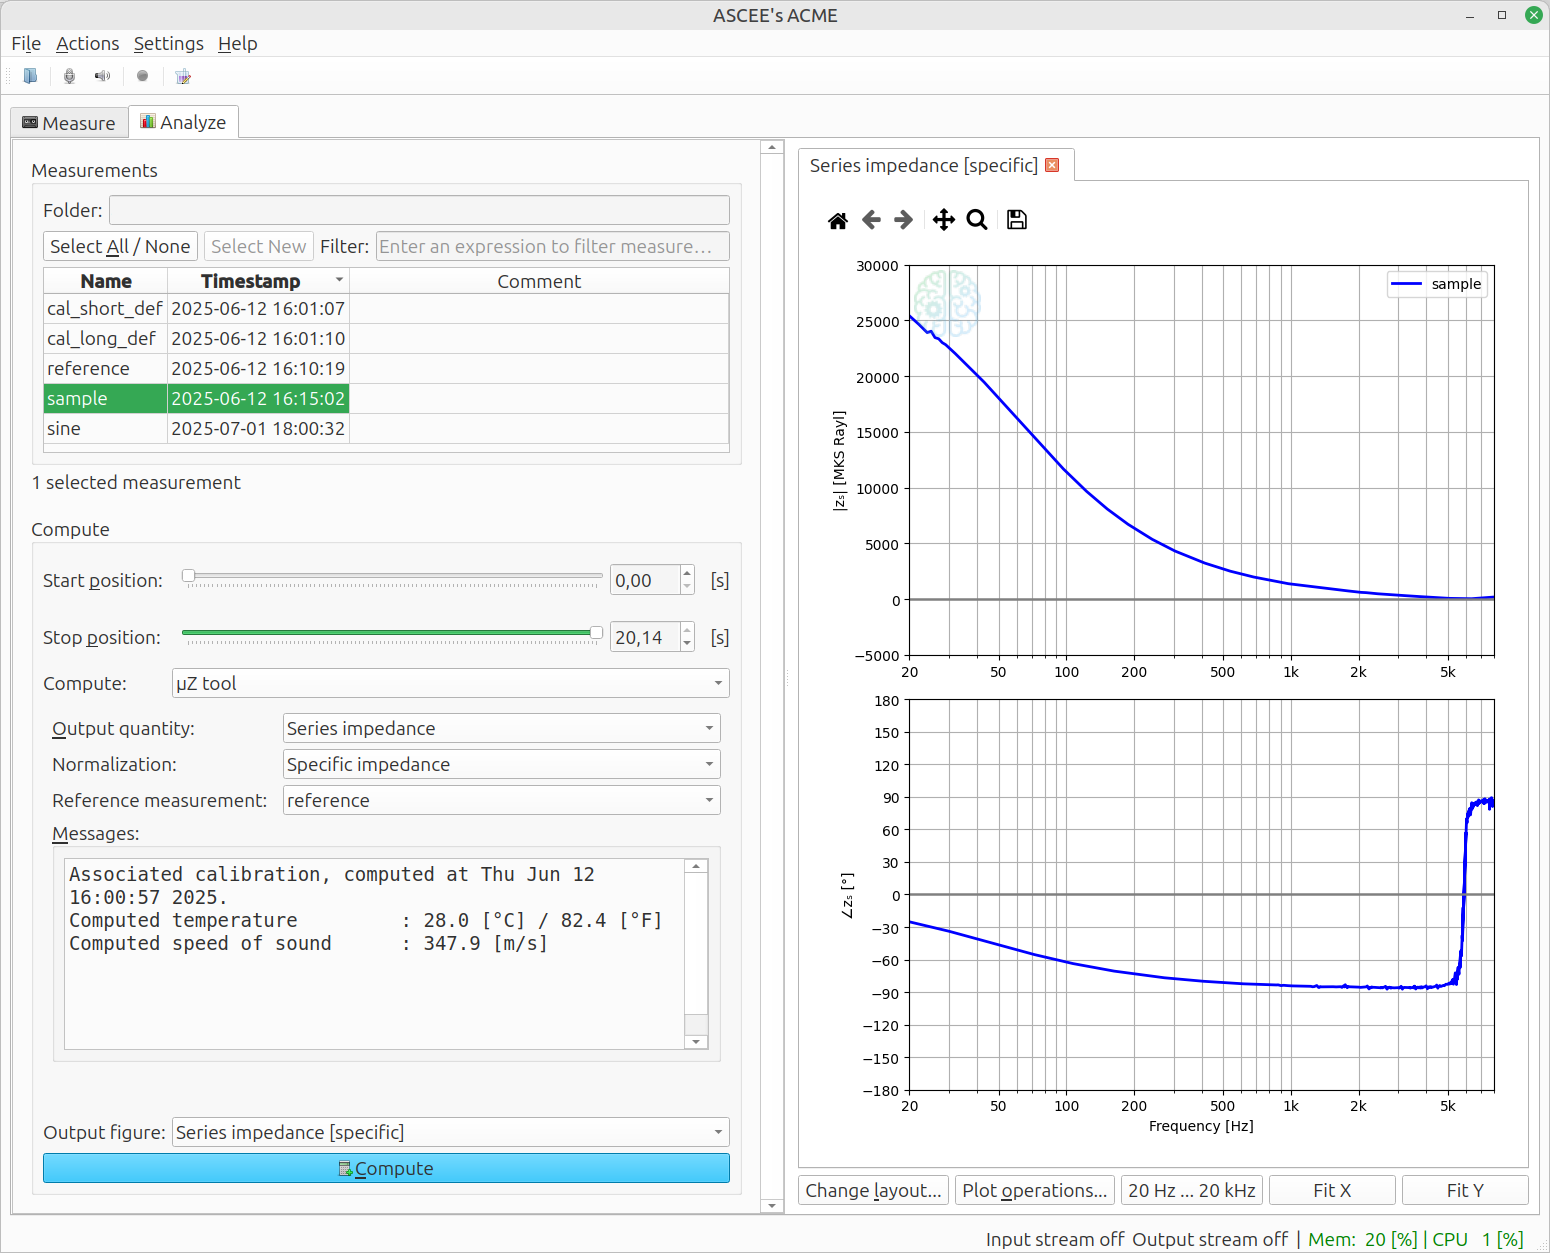Activate the pan plot tool
1550x1253 pixels.
pyautogui.click(x=943, y=220)
